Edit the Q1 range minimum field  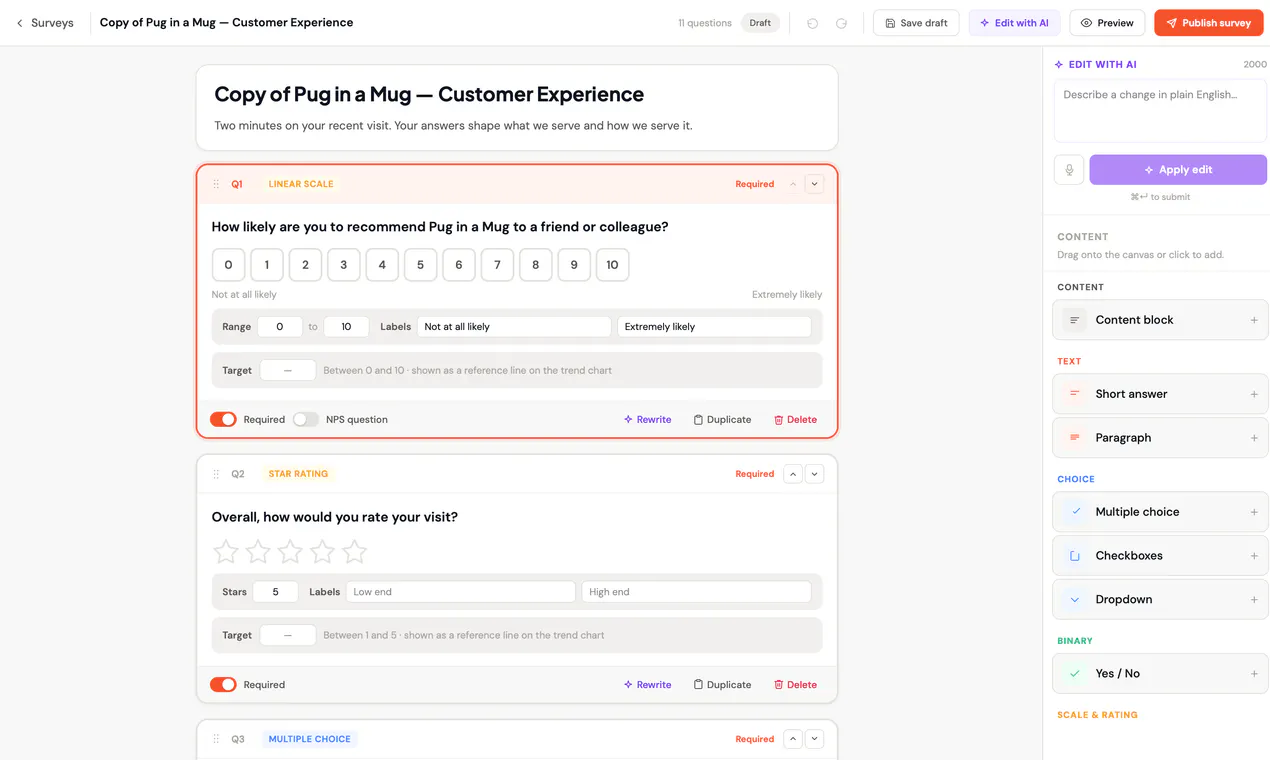280,327
